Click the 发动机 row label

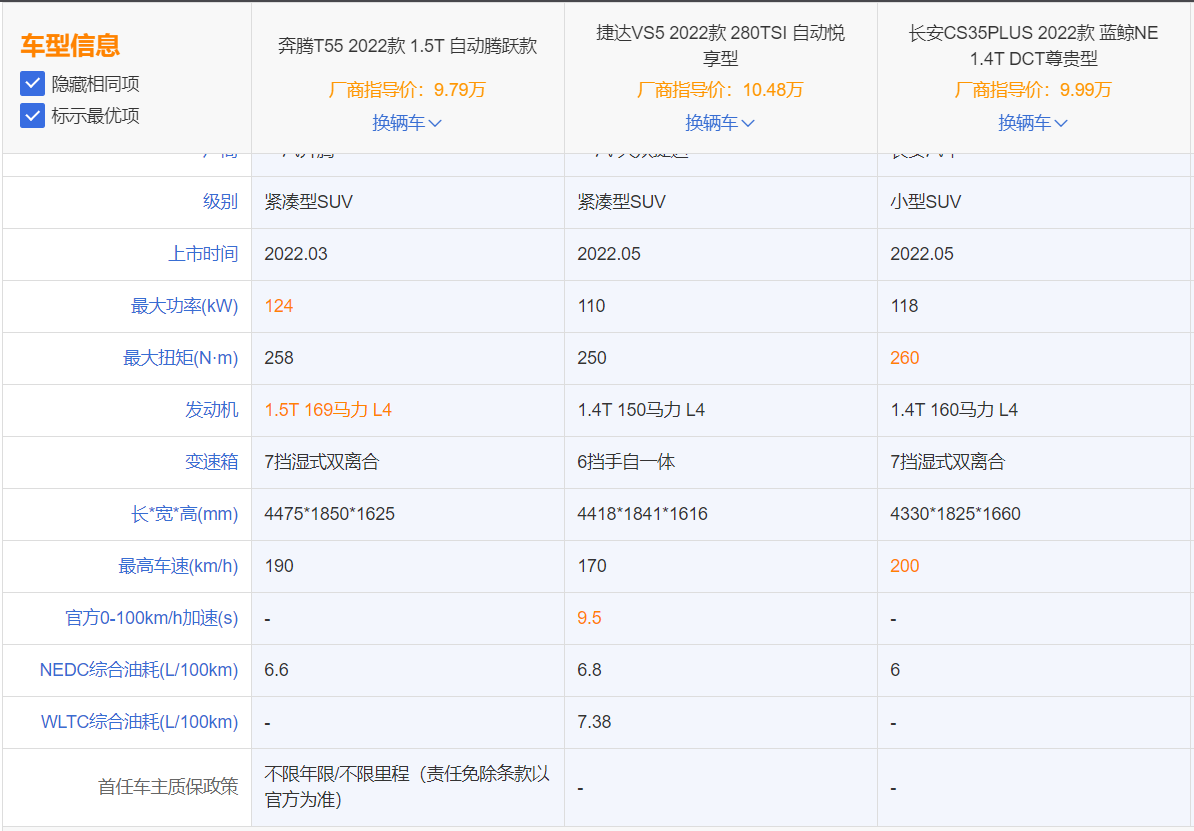click(212, 410)
